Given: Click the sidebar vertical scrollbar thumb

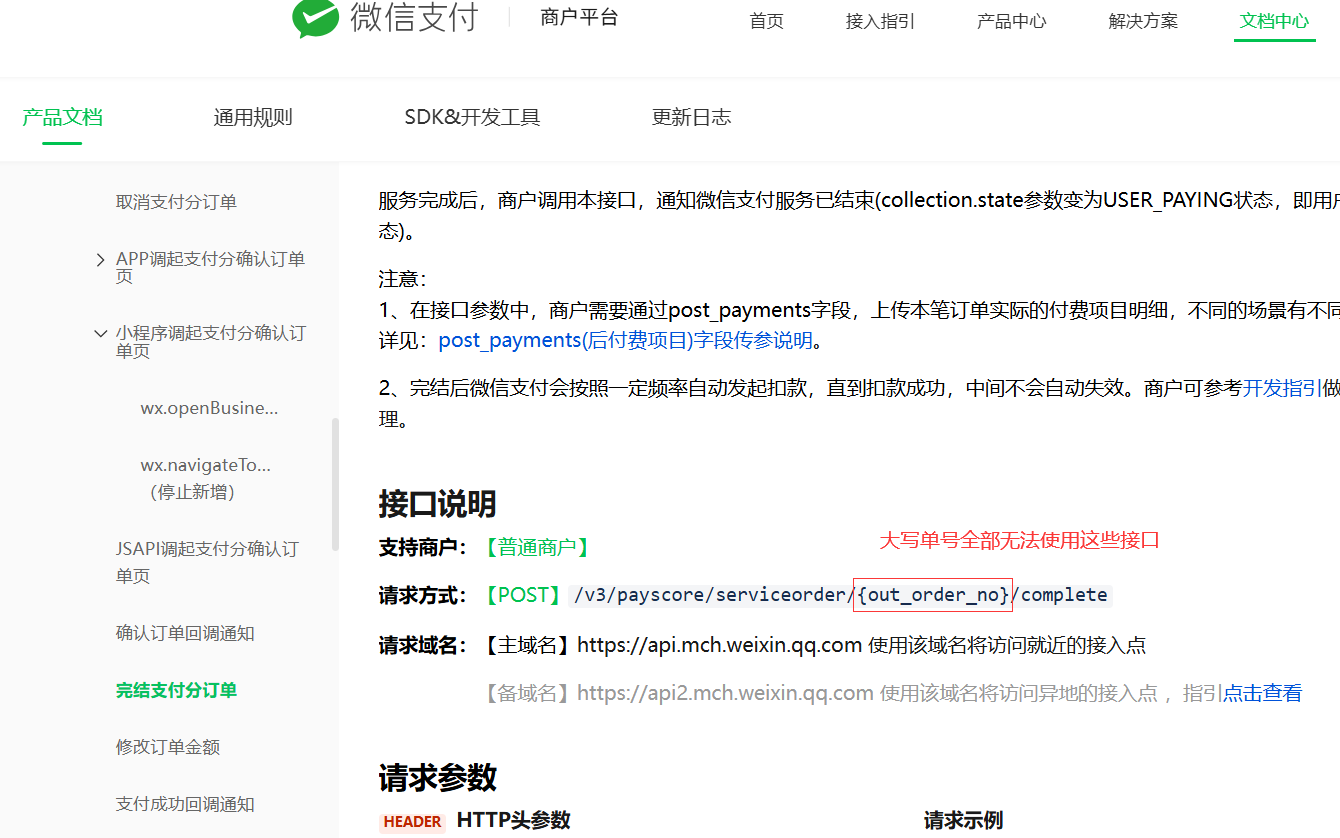Looking at the screenshot, I should (x=335, y=484).
